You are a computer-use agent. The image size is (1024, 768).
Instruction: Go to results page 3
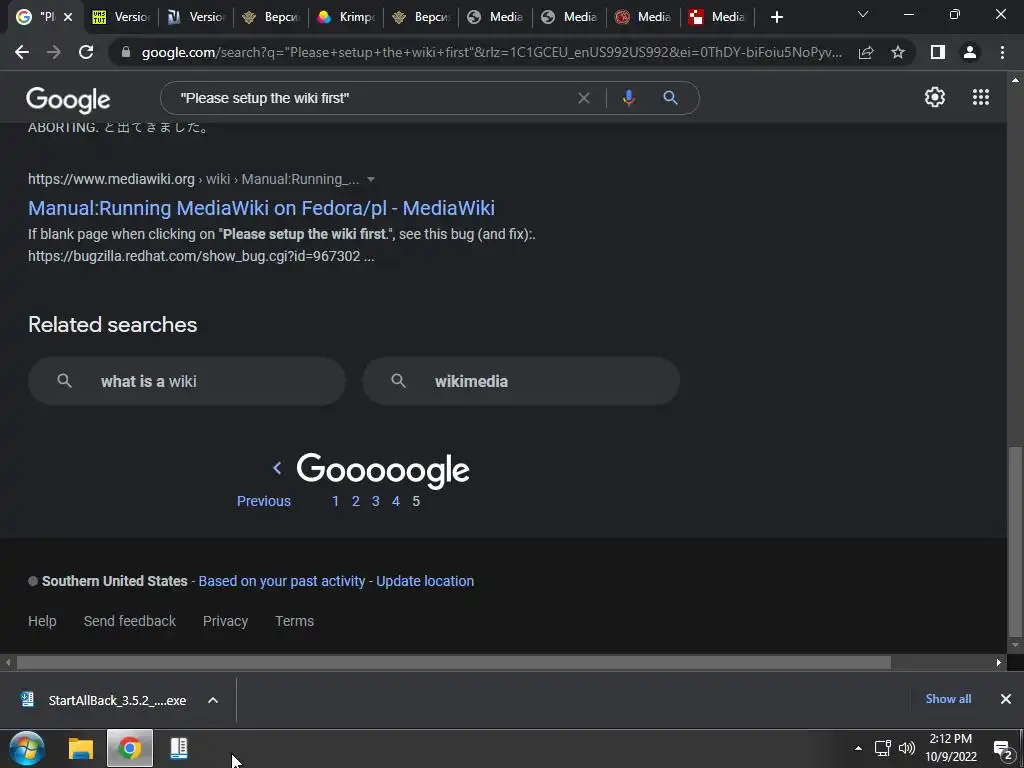tap(376, 502)
